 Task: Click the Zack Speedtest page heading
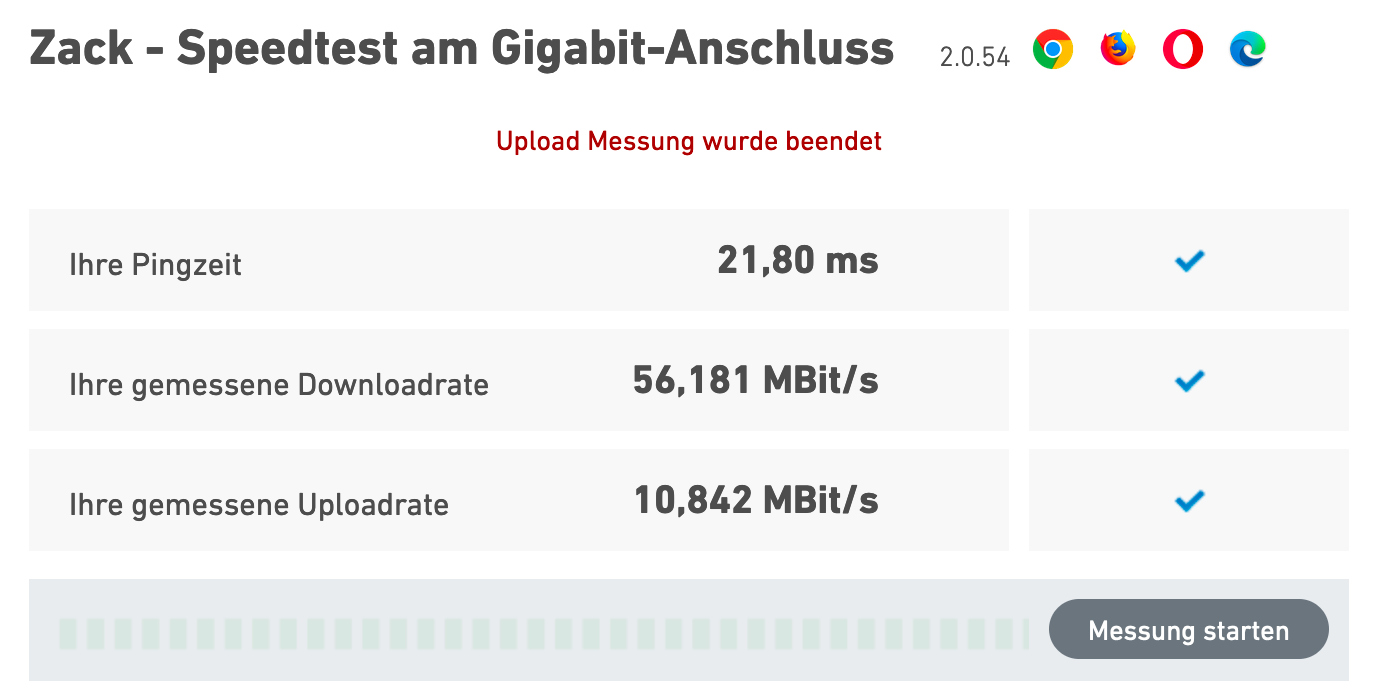[462, 48]
